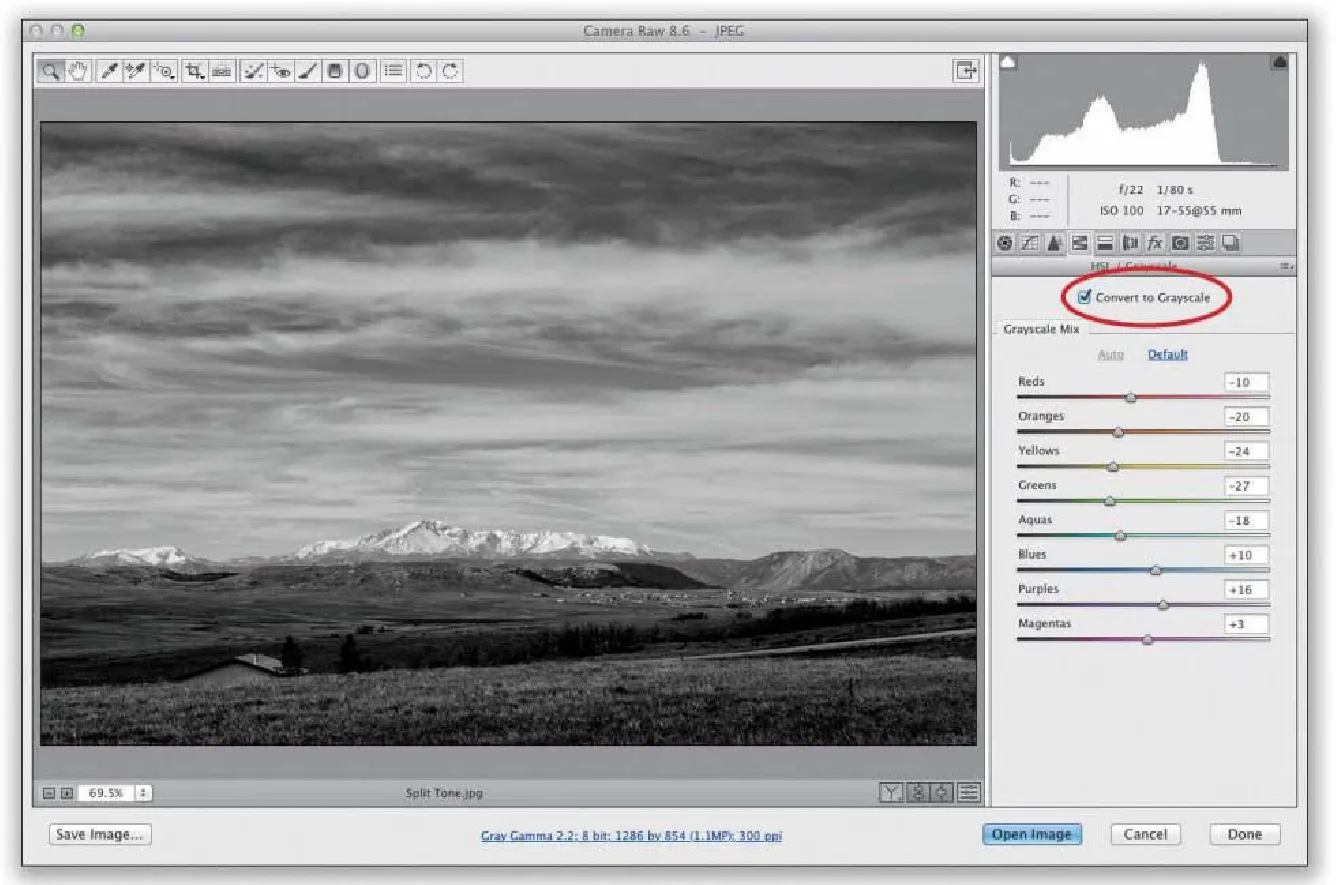The width and height of the screenshot is (1336, 885).
Task: Open workflow options link Gray Gamma 2.2
Action: 631,835
